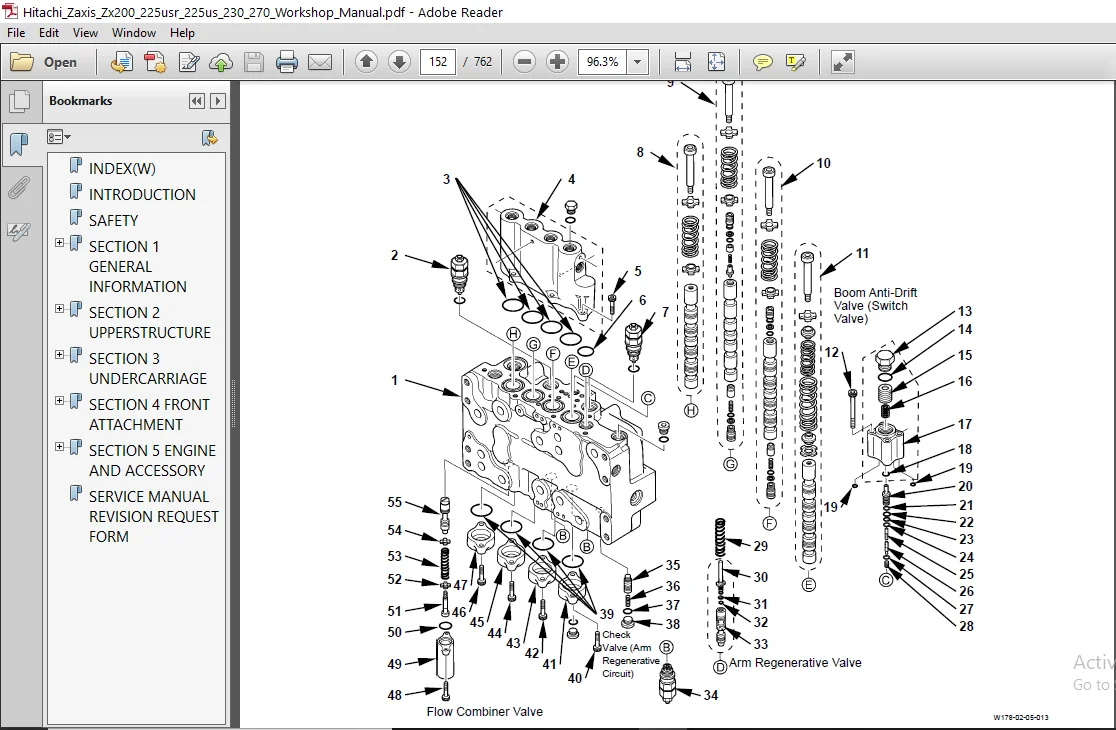Open the bookmark options dropdown menu
Screen dimensions: 1116x730
pos(59,137)
